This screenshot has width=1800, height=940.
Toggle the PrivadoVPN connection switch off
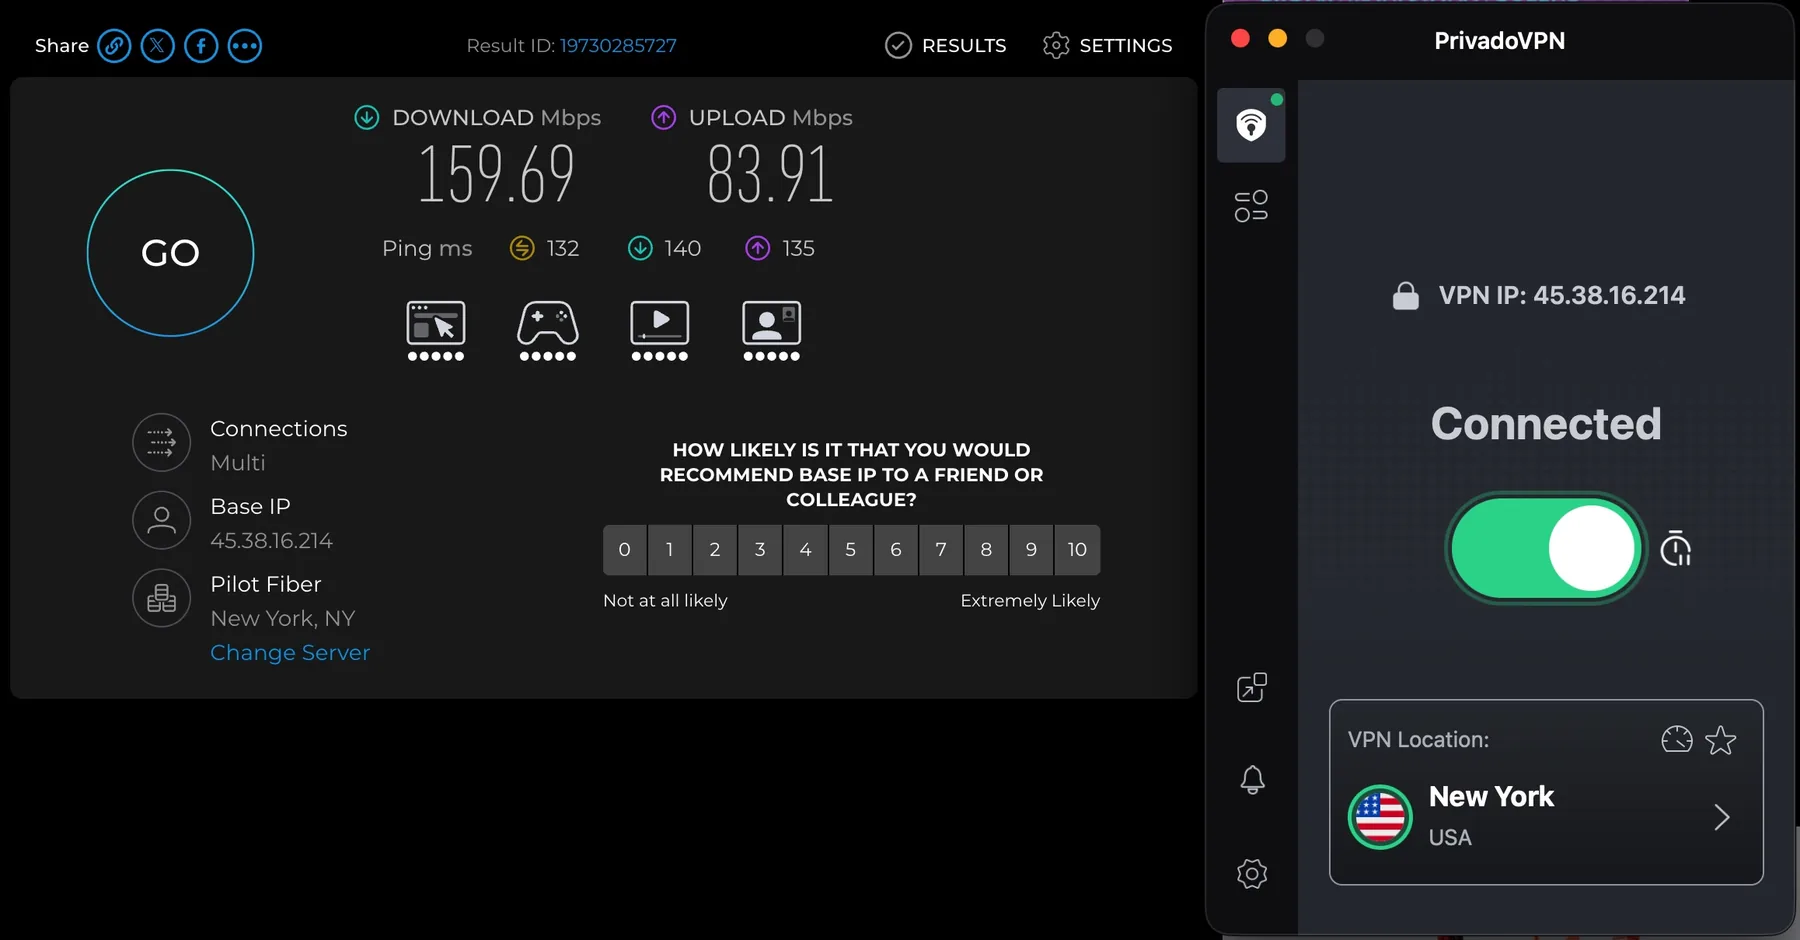pyautogui.click(x=1546, y=548)
